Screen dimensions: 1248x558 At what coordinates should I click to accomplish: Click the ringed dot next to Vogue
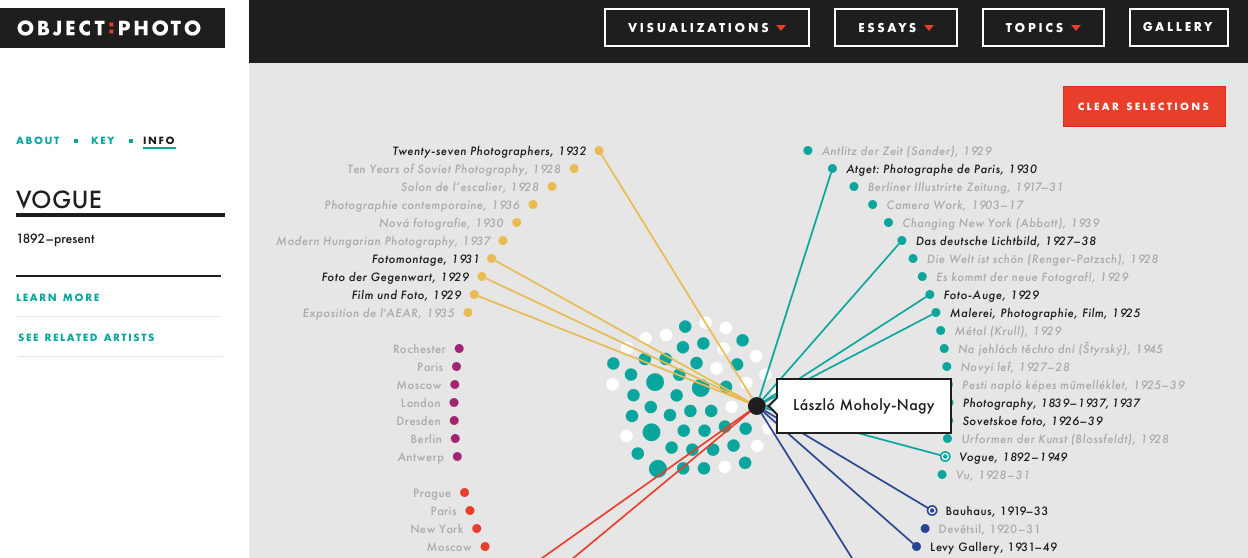click(x=945, y=457)
